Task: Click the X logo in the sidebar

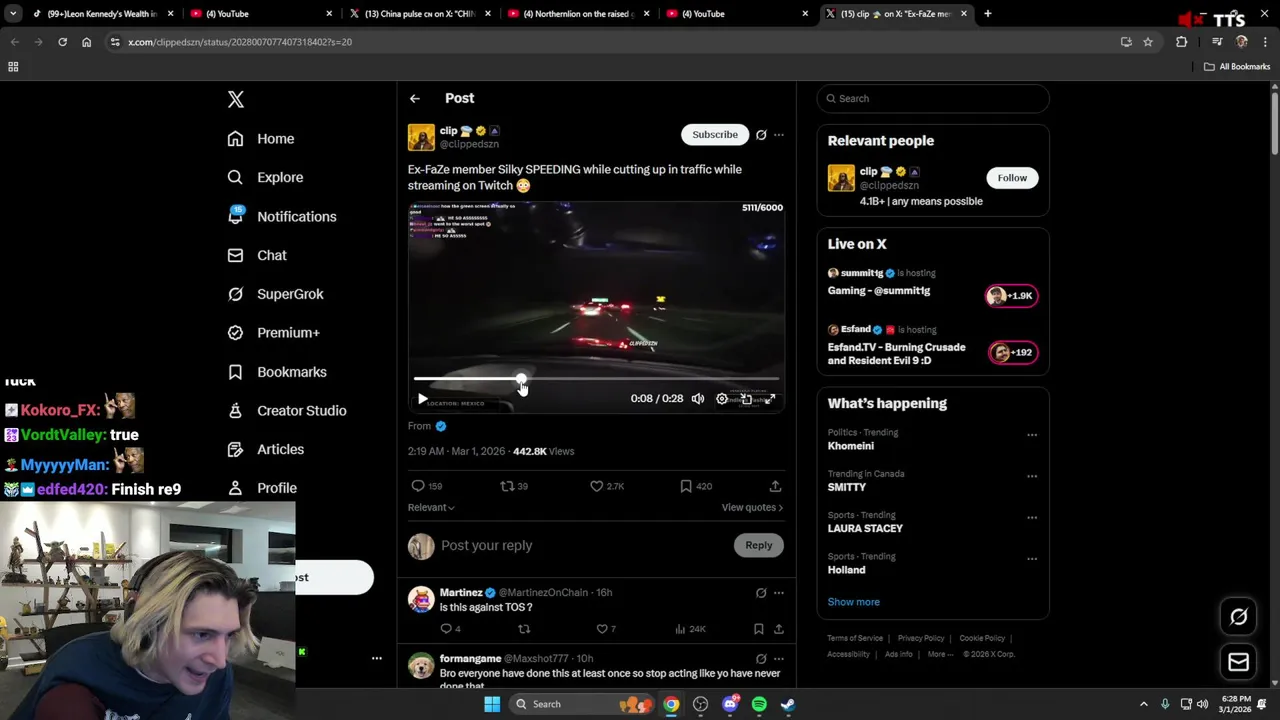Action: click(236, 99)
